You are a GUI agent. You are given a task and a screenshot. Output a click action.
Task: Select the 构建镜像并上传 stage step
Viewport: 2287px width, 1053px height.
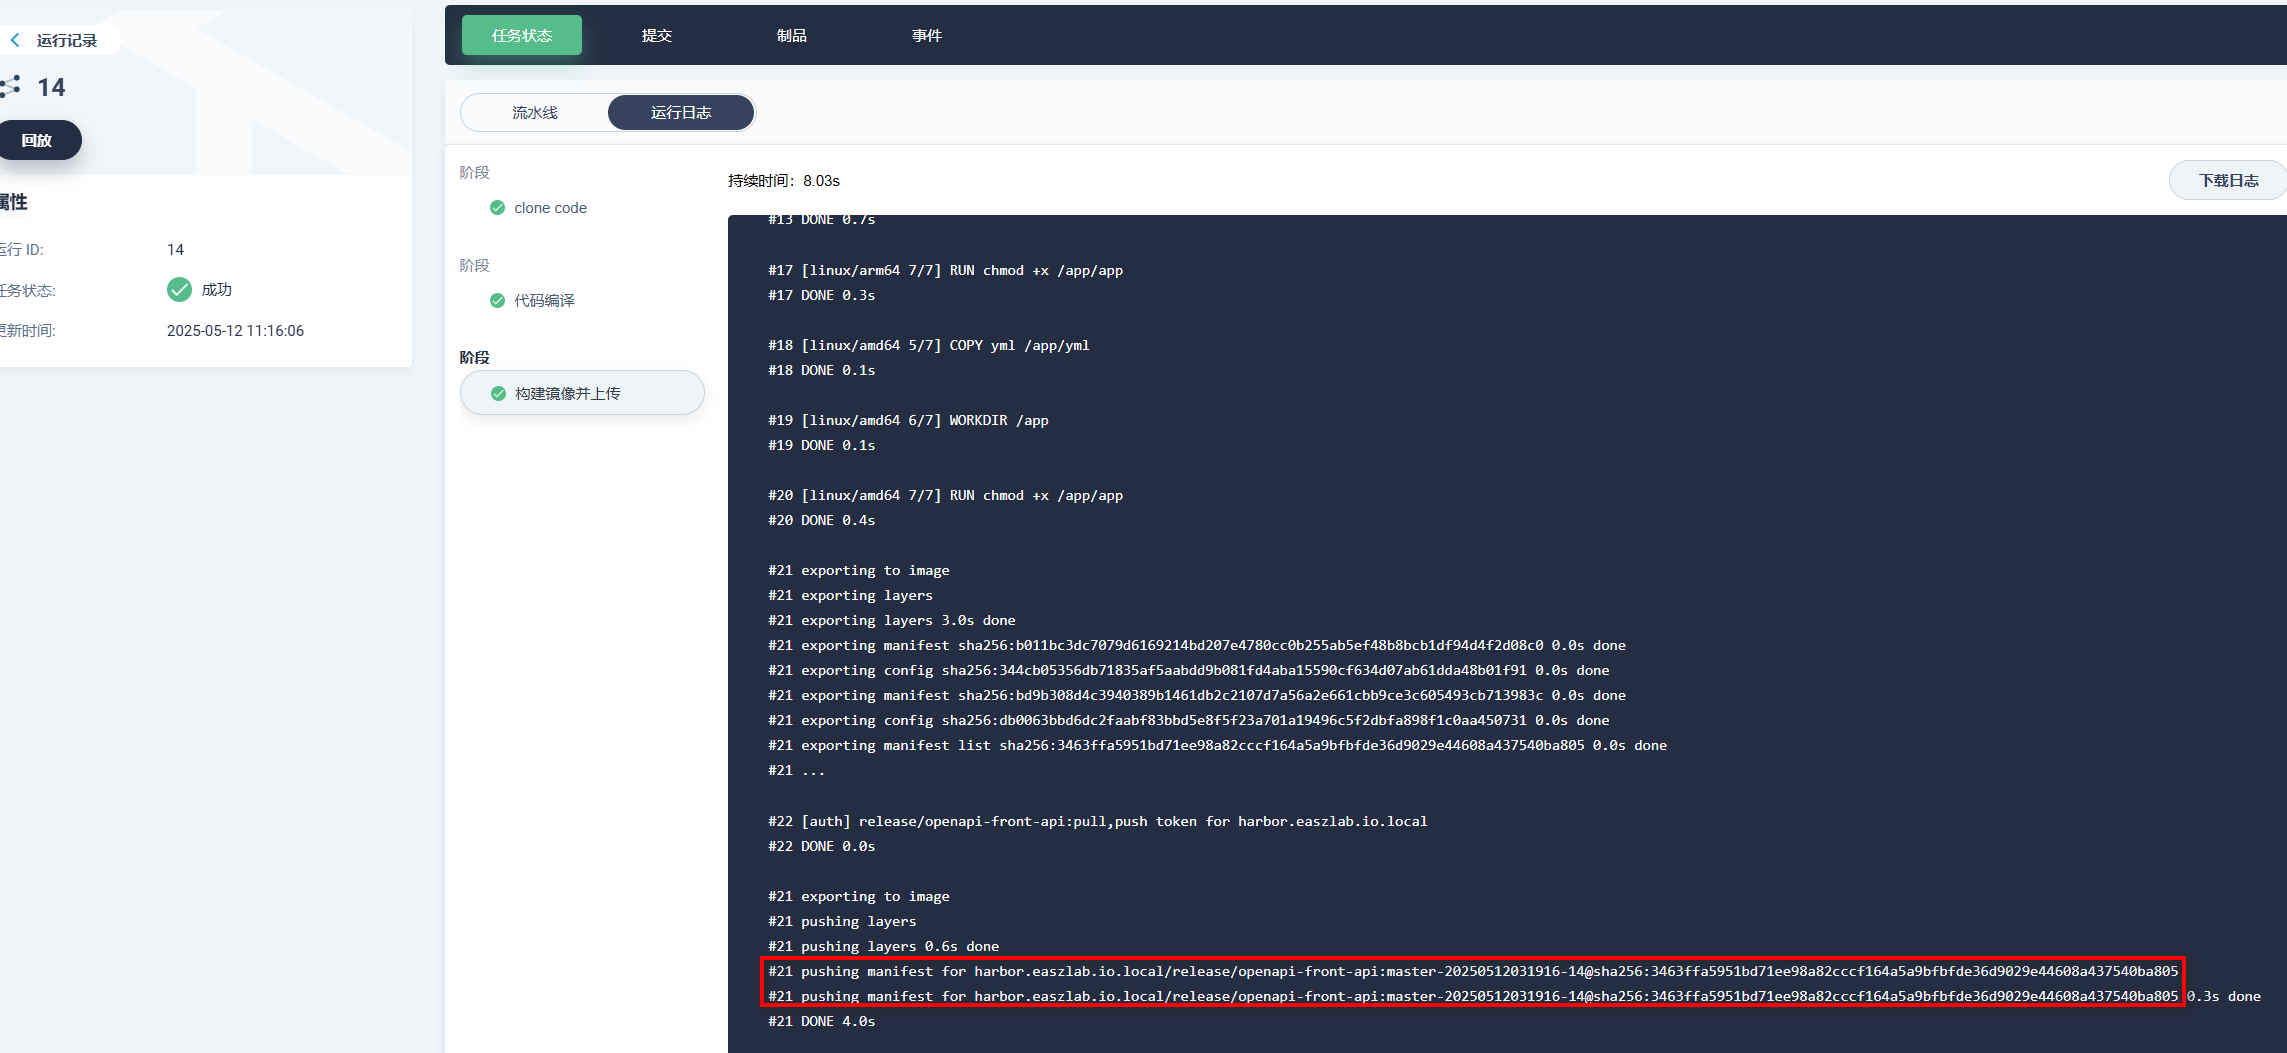[582, 393]
